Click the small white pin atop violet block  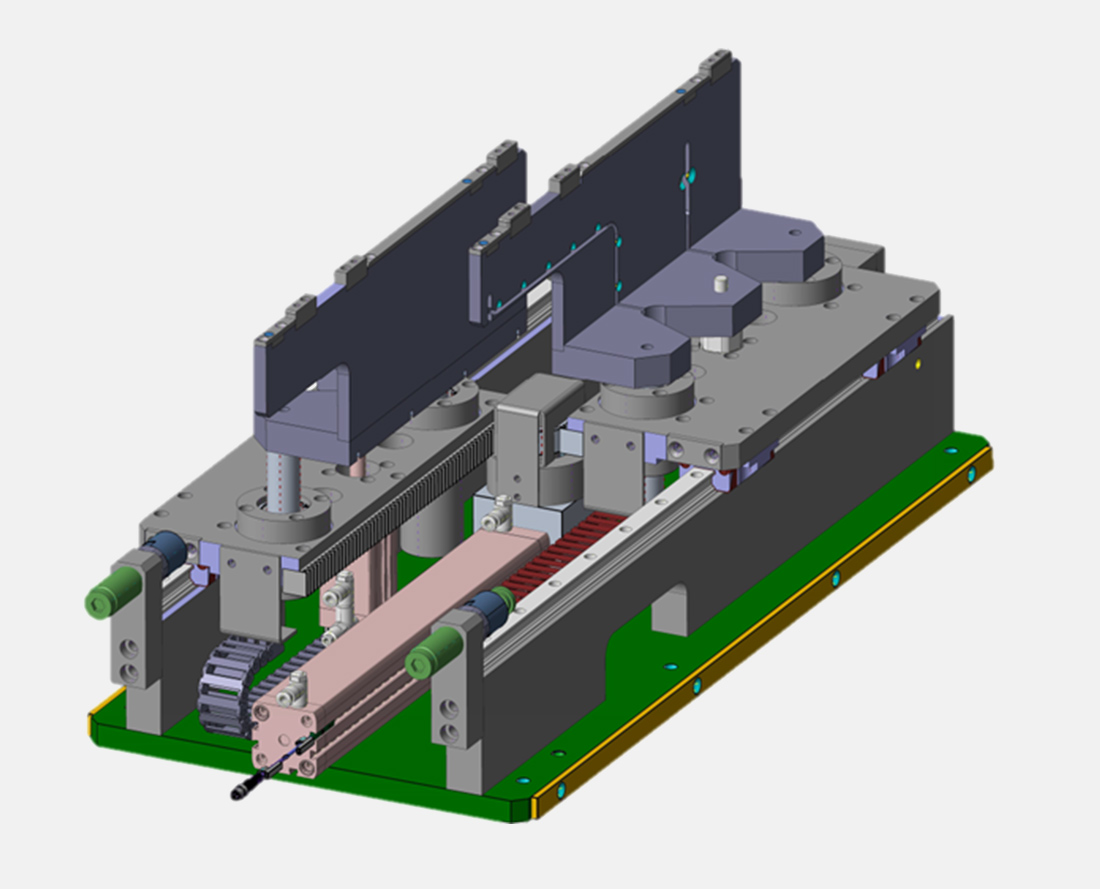722,283
